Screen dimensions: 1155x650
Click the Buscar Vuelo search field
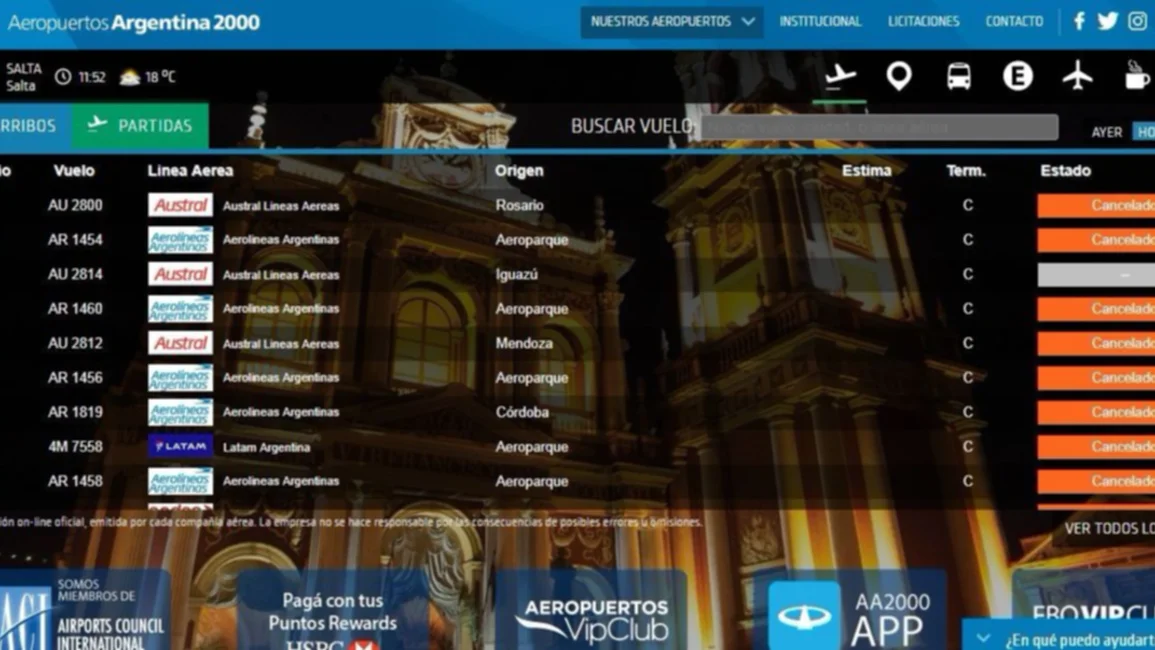point(880,127)
